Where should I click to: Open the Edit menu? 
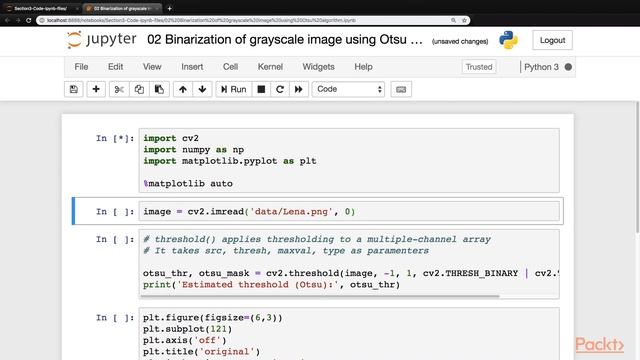point(116,67)
